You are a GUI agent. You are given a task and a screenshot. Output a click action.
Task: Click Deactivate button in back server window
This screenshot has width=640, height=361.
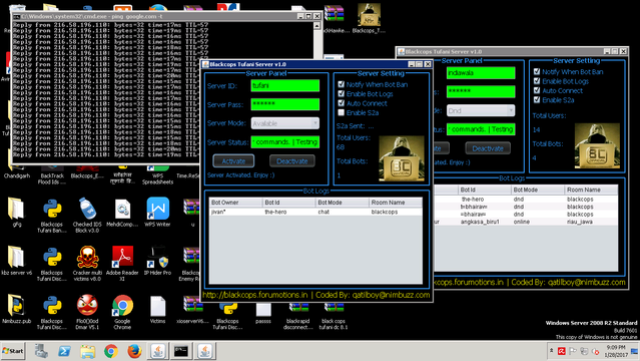coord(488,148)
